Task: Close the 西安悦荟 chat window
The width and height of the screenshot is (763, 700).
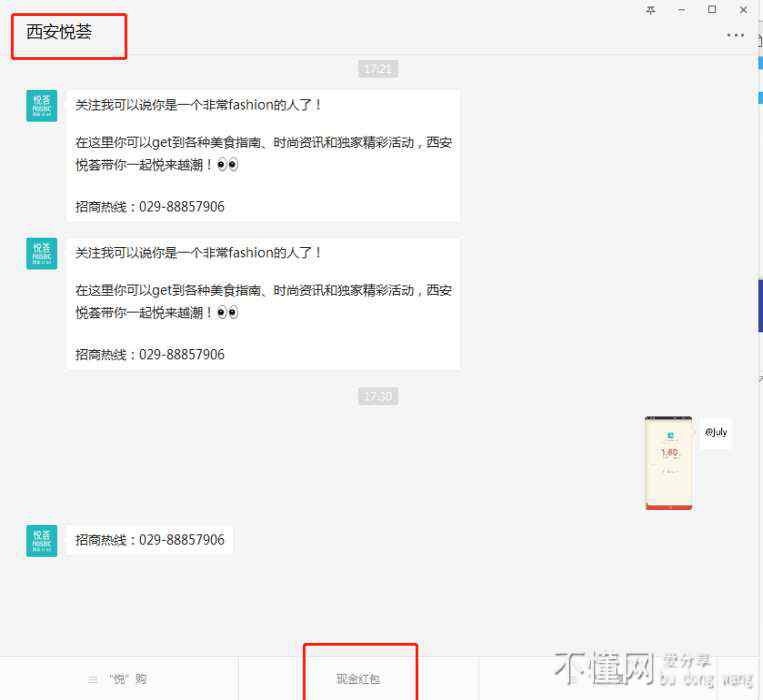Action: 742,10
